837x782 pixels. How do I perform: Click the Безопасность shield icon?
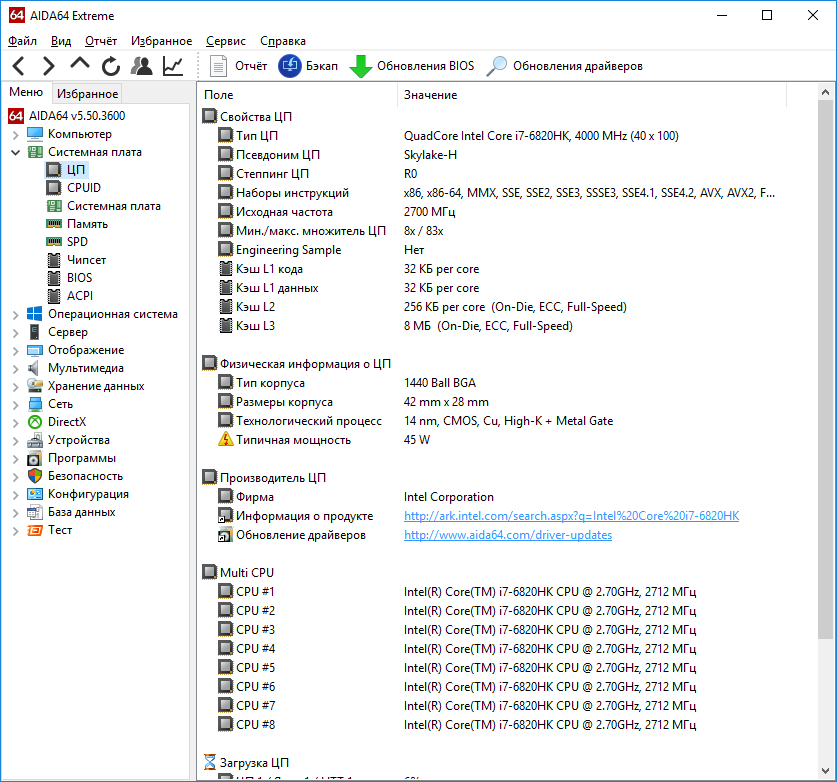[x=35, y=476]
